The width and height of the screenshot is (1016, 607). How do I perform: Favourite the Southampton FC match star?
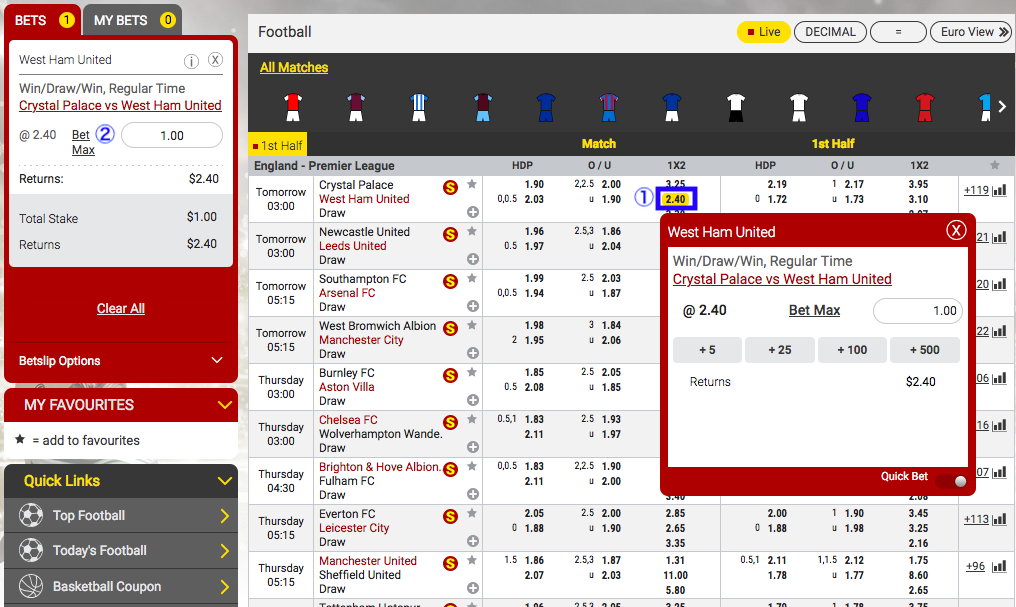tap(472, 278)
